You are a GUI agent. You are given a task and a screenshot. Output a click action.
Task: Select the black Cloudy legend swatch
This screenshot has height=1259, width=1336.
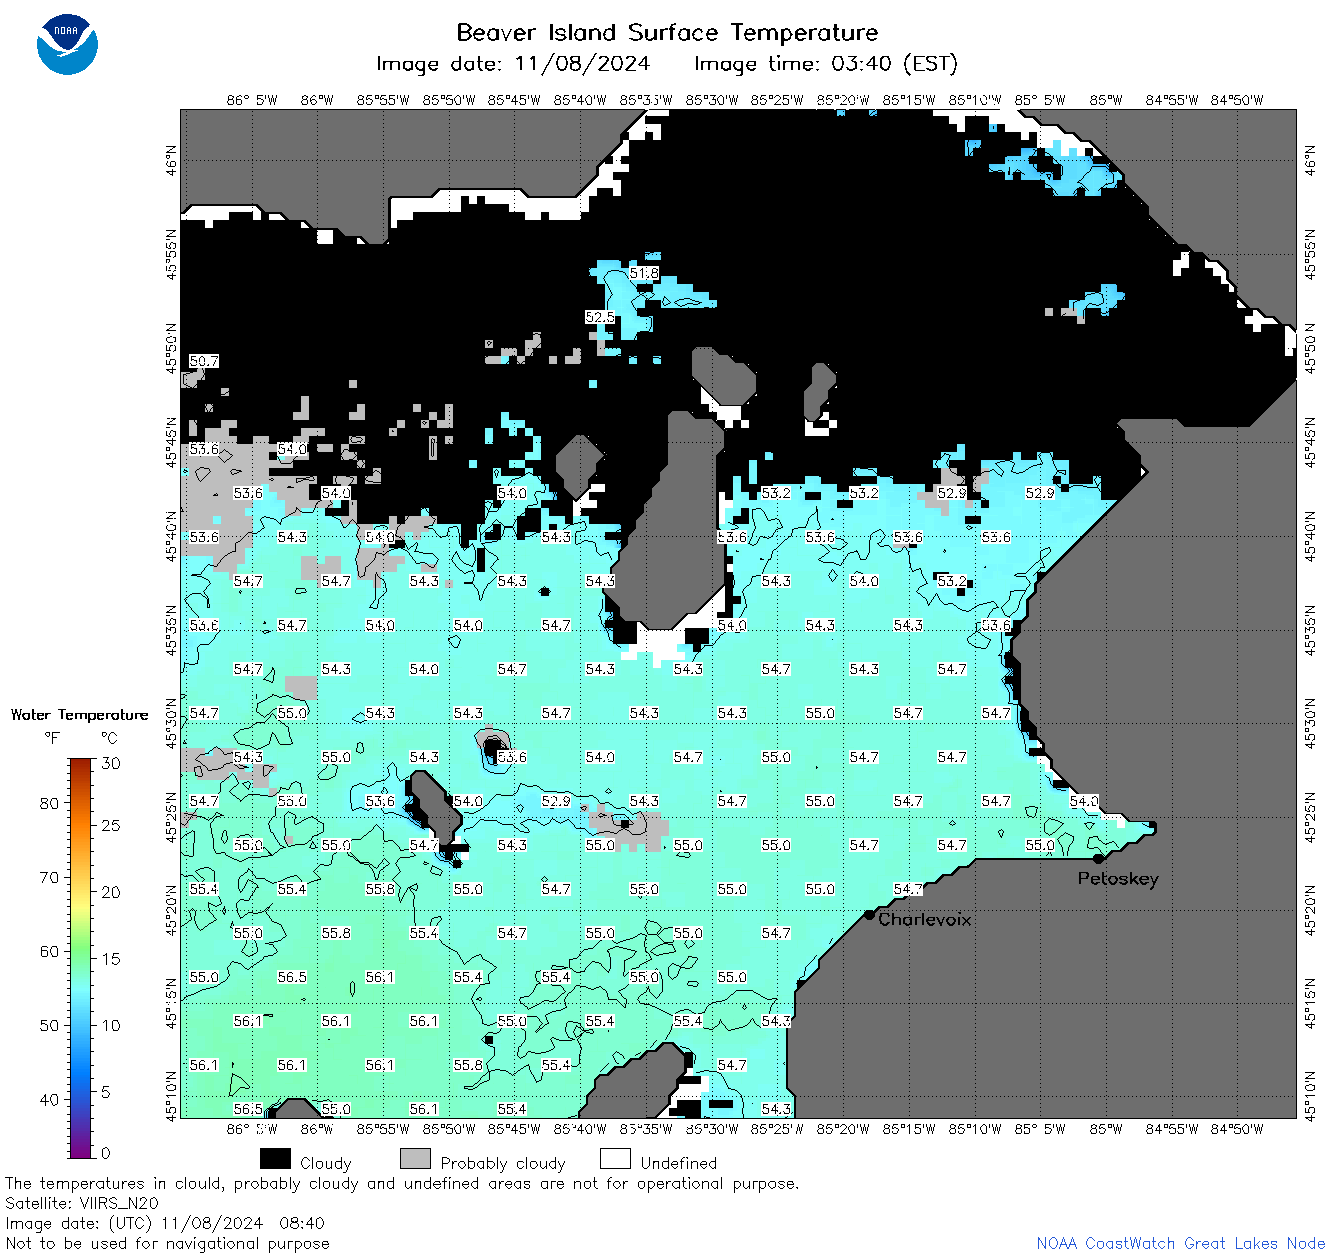point(275,1159)
